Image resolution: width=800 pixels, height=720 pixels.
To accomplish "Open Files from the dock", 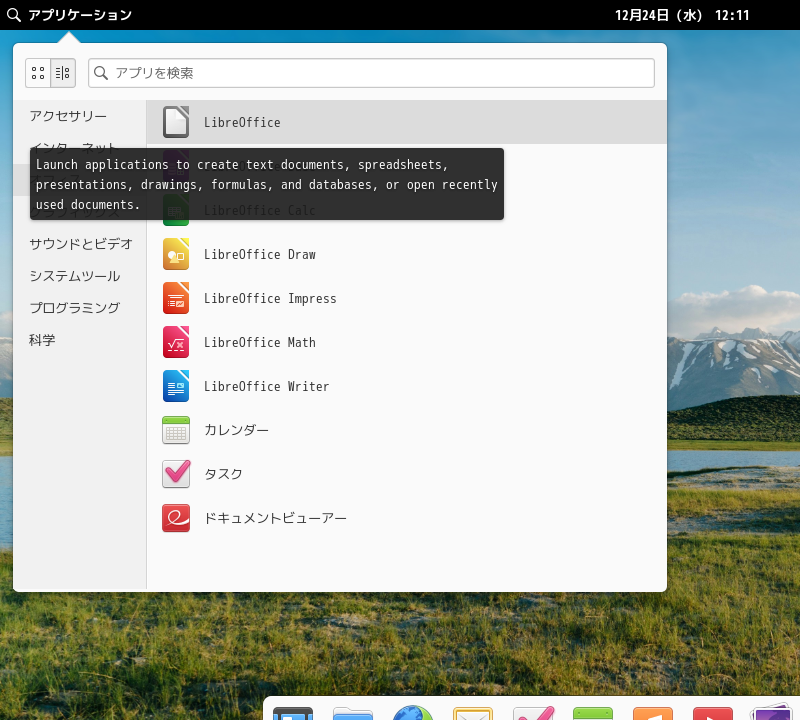I will [353, 713].
